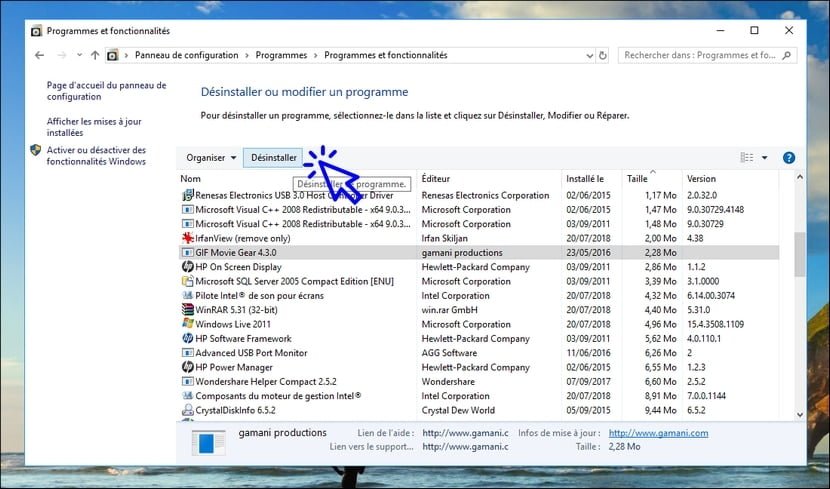Open Afficher les mises à jour installées
Screen dimensions: 830x489
94,127
